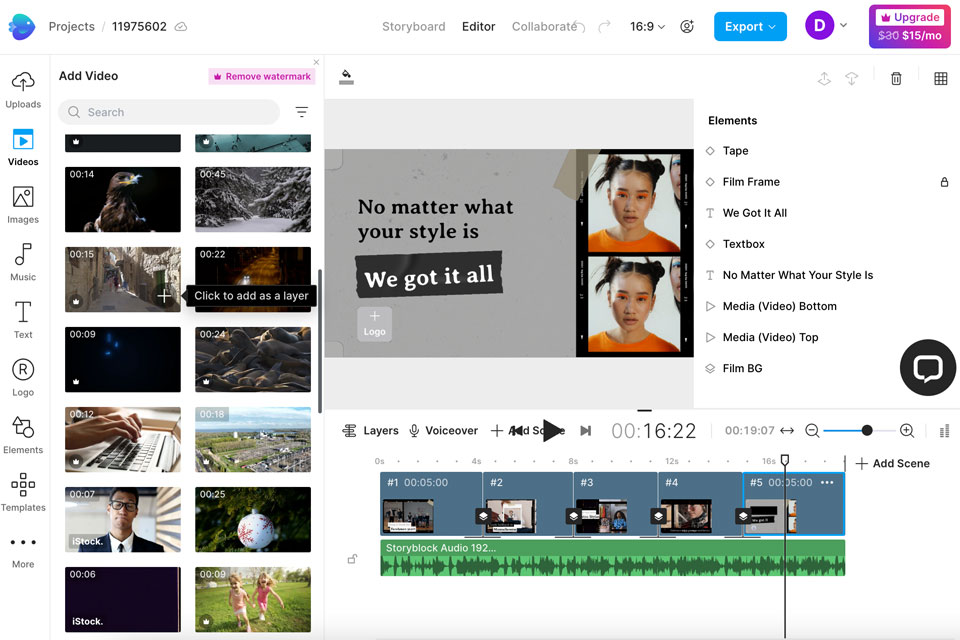Viewport: 960px width, 640px height.
Task: Click the transition icon before scene #4
Action: 658,516
